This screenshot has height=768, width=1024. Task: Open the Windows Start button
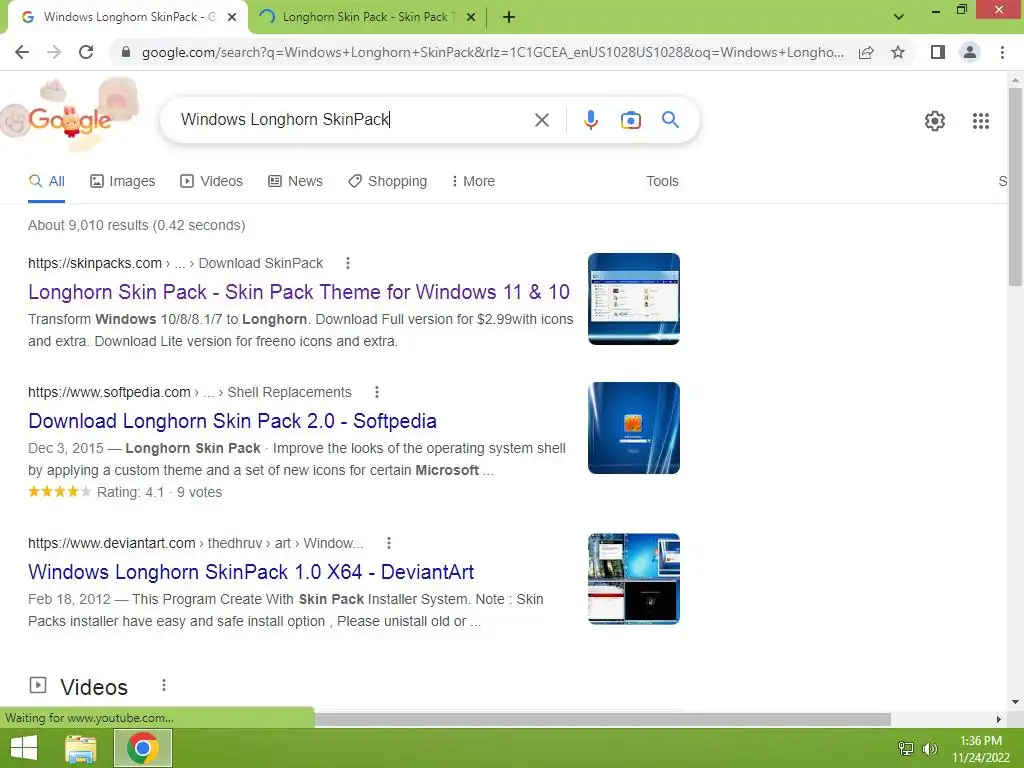(24, 748)
